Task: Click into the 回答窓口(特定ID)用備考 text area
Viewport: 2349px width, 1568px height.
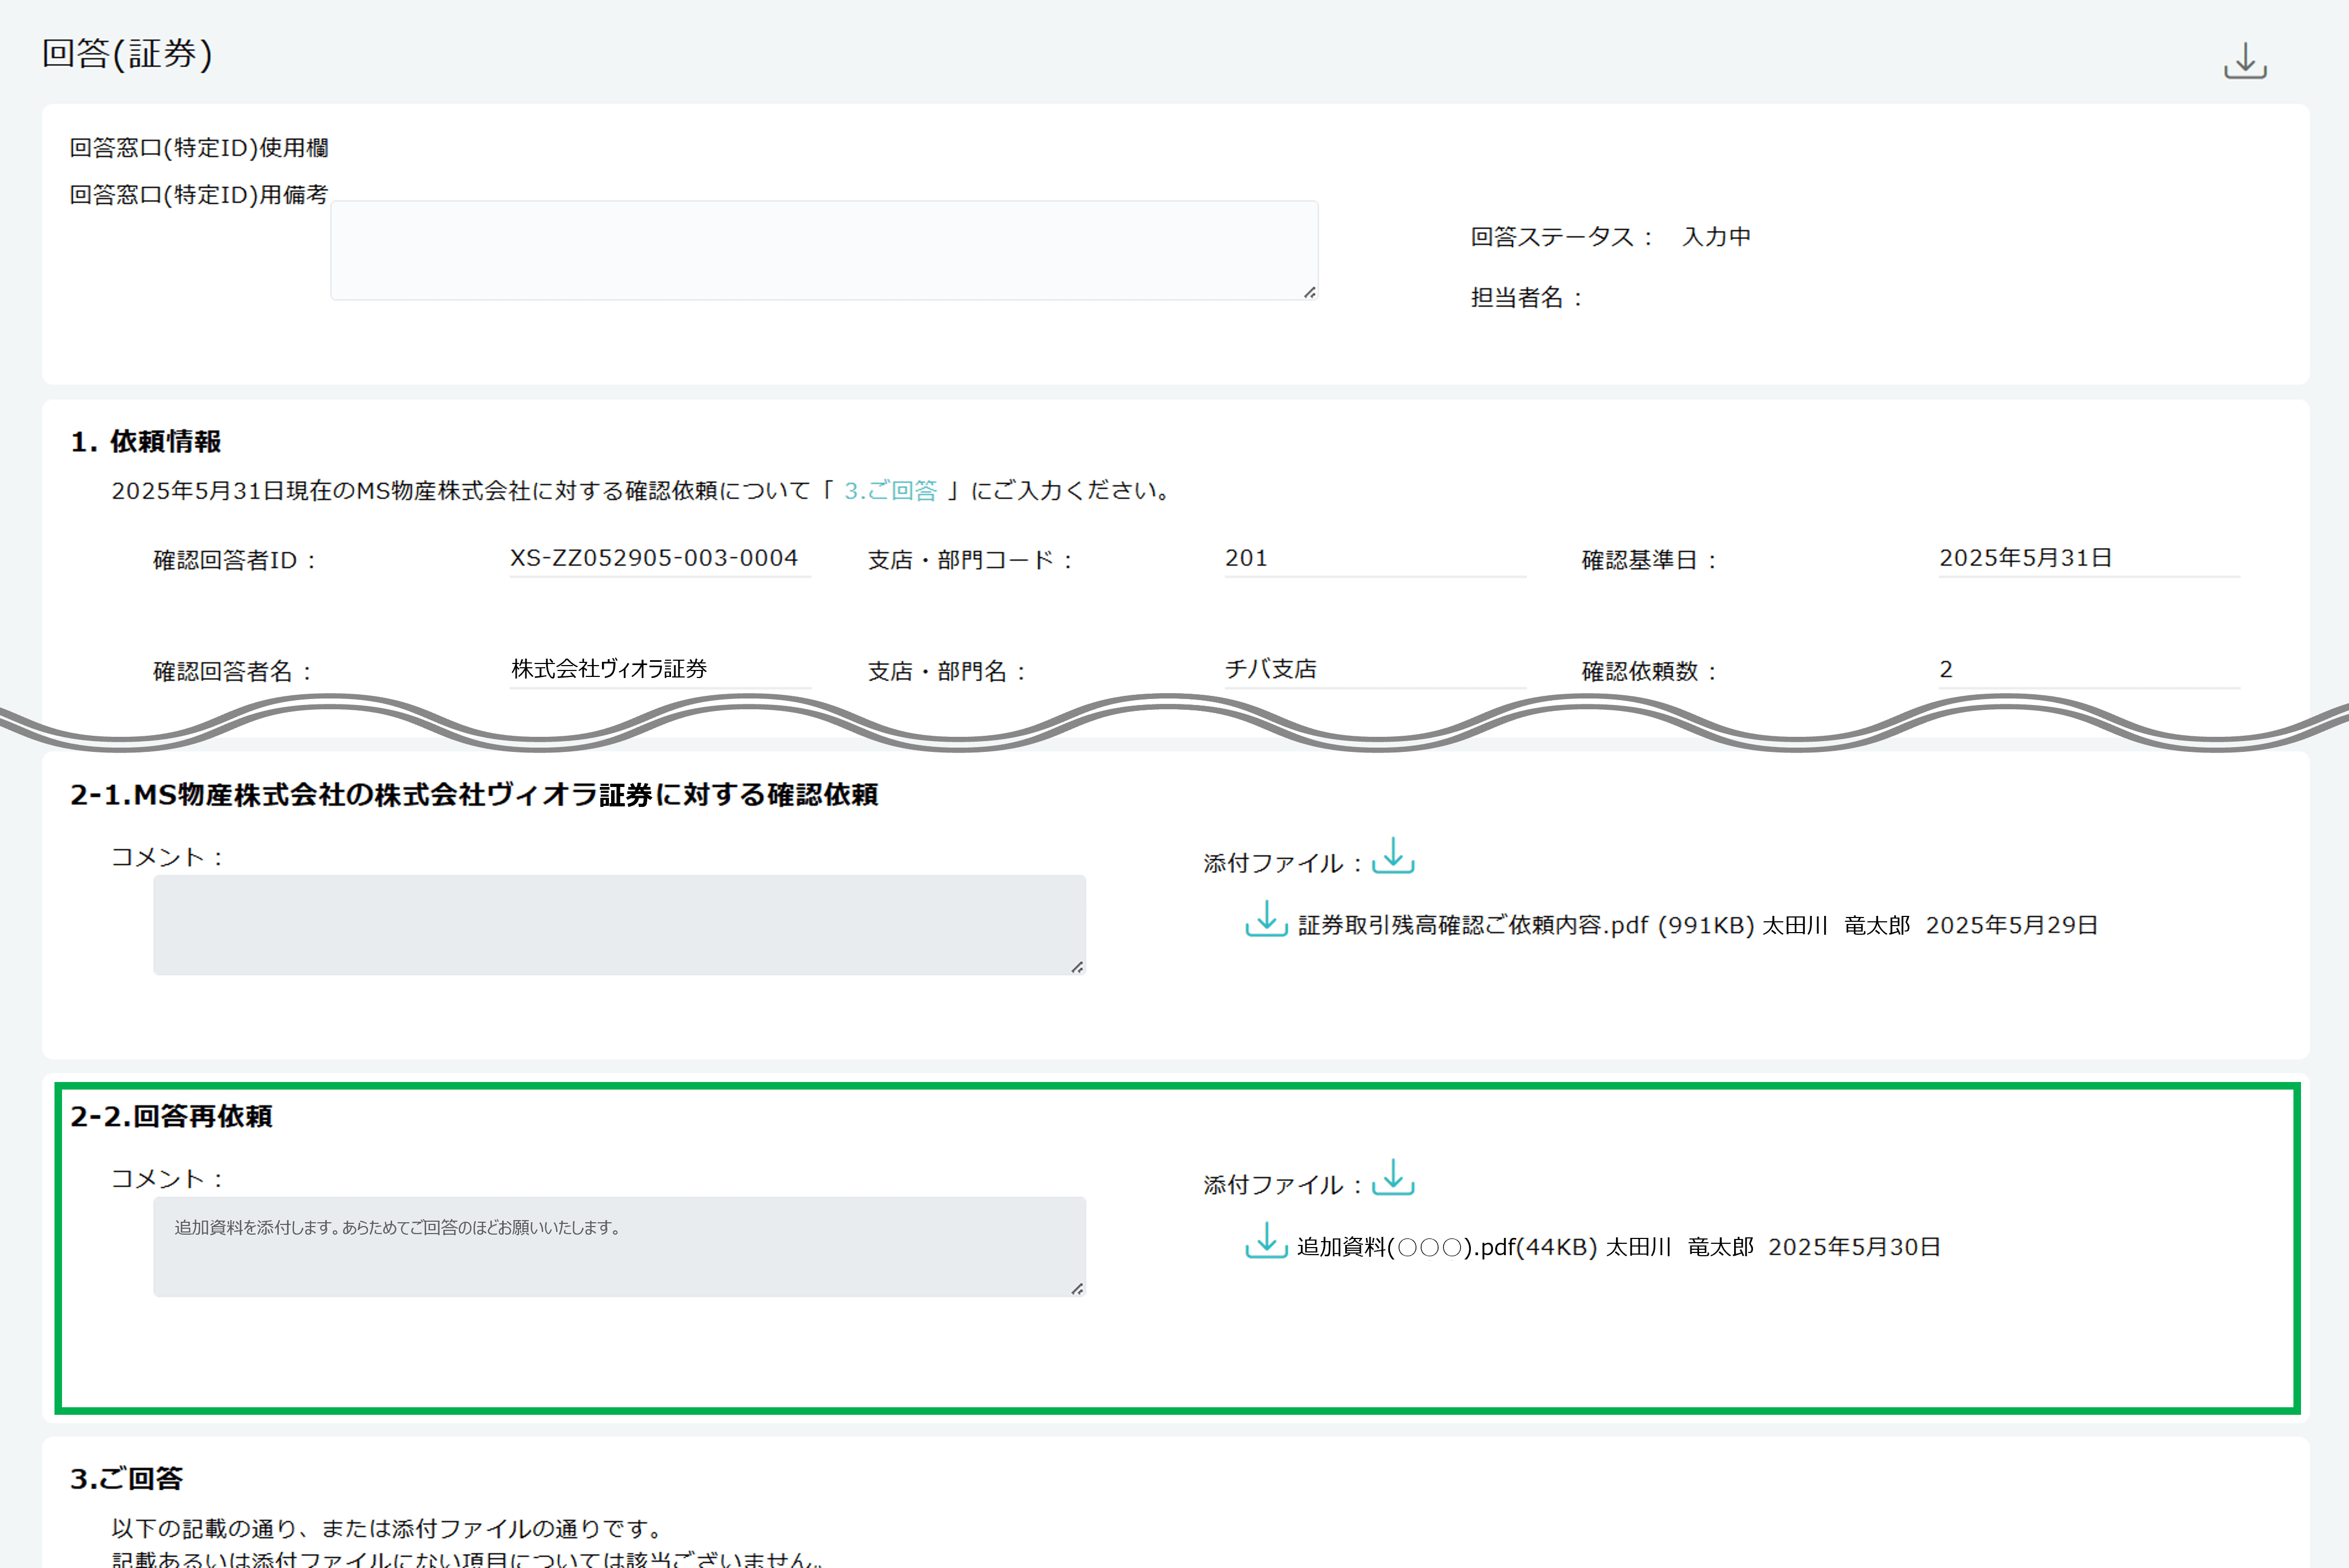Action: pos(823,250)
